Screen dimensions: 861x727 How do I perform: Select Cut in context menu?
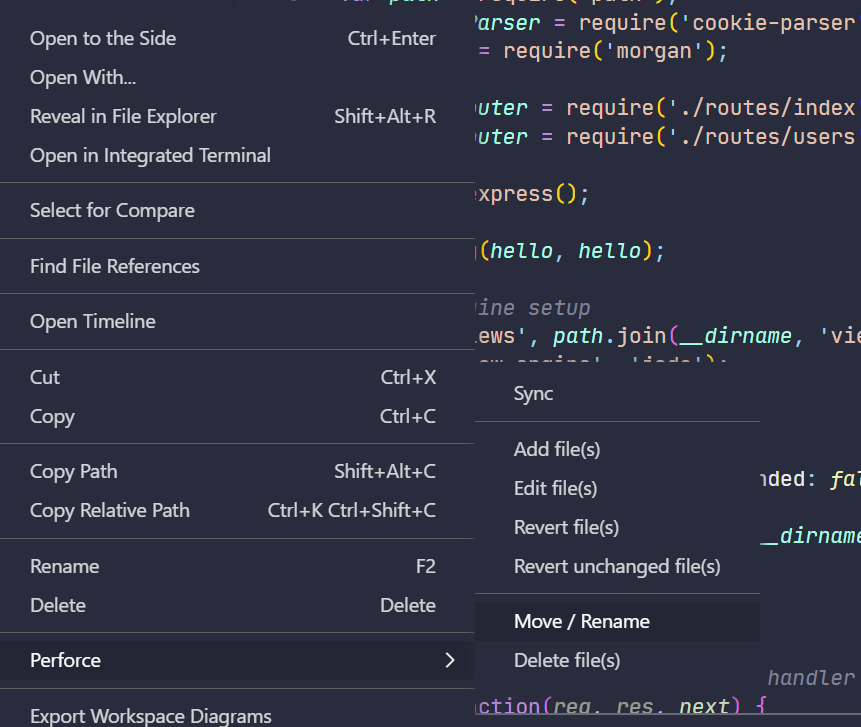pyautogui.click(x=237, y=377)
